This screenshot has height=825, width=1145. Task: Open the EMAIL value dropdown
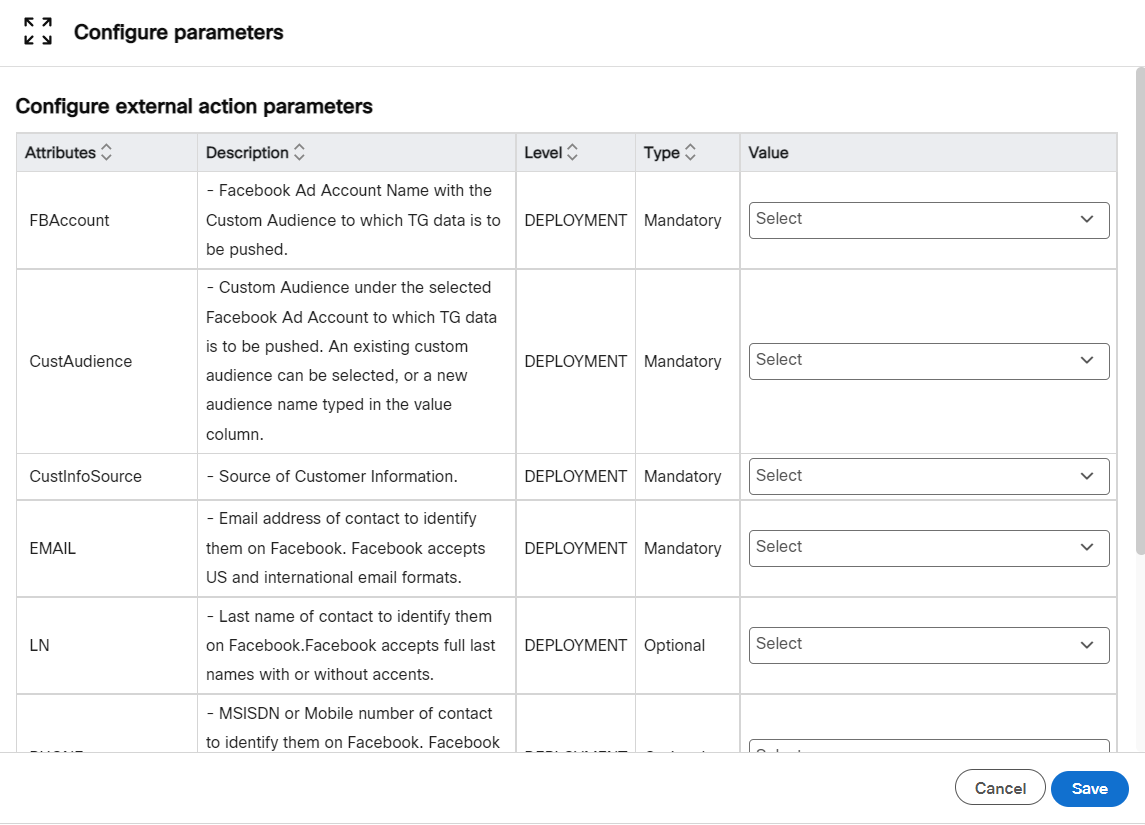(x=928, y=547)
